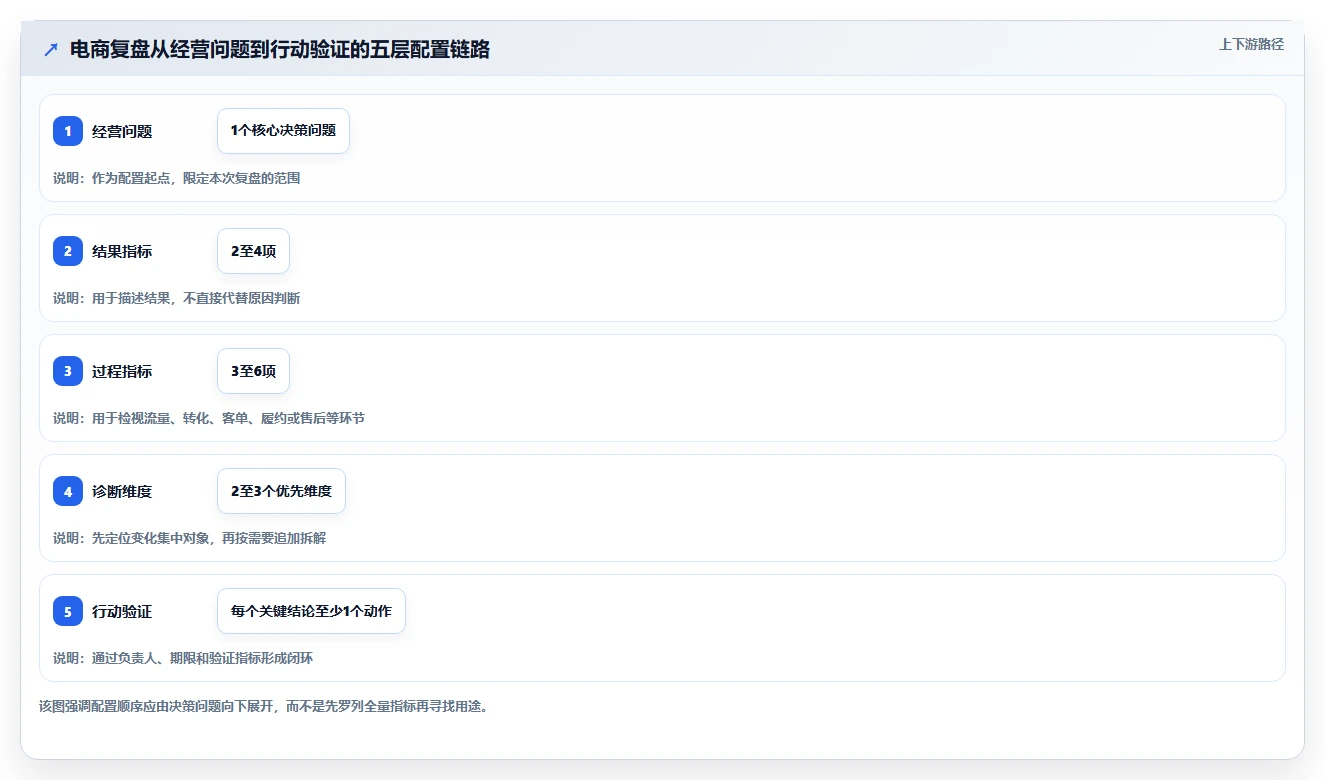Click the 过程指标 layer label
The image size is (1325, 780).
point(122,371)
